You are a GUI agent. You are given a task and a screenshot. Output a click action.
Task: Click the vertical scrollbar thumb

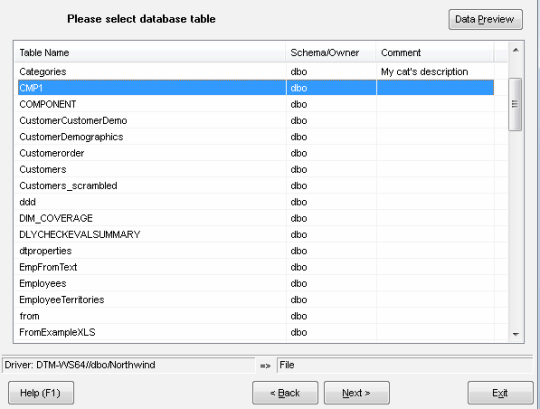515,104
